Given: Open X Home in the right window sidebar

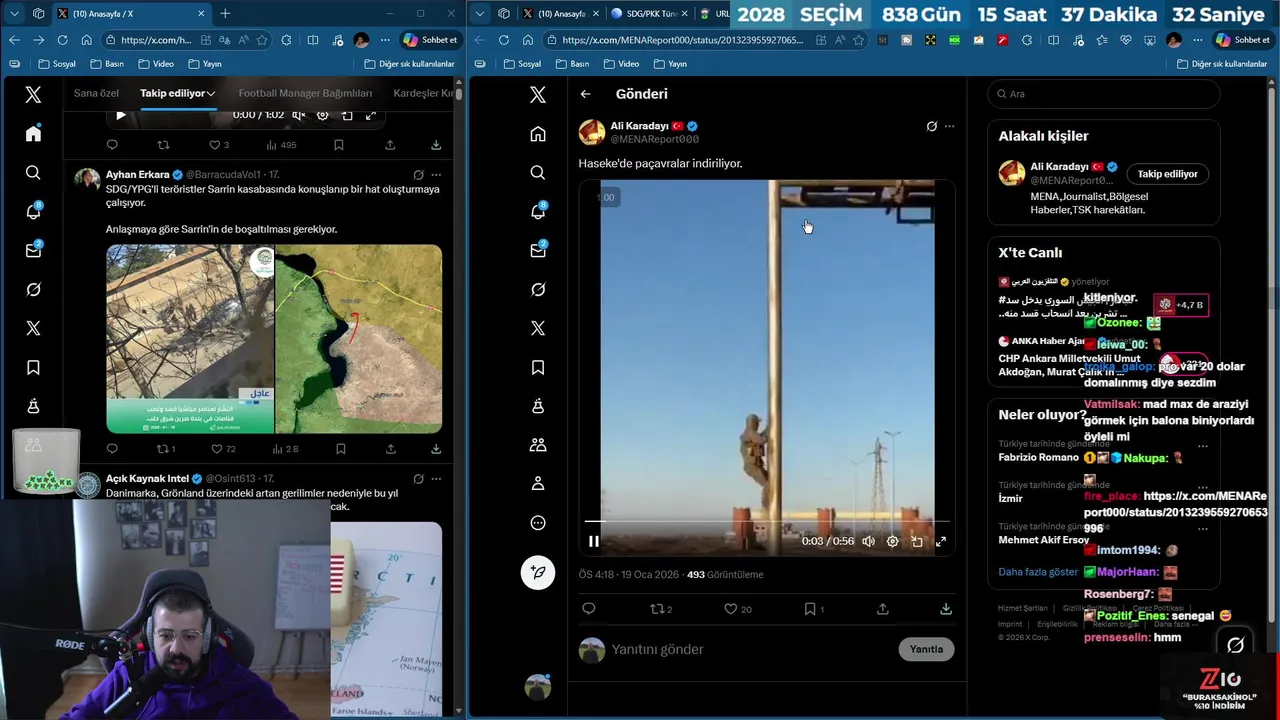Looking at the screenshot, I should 538,134.
